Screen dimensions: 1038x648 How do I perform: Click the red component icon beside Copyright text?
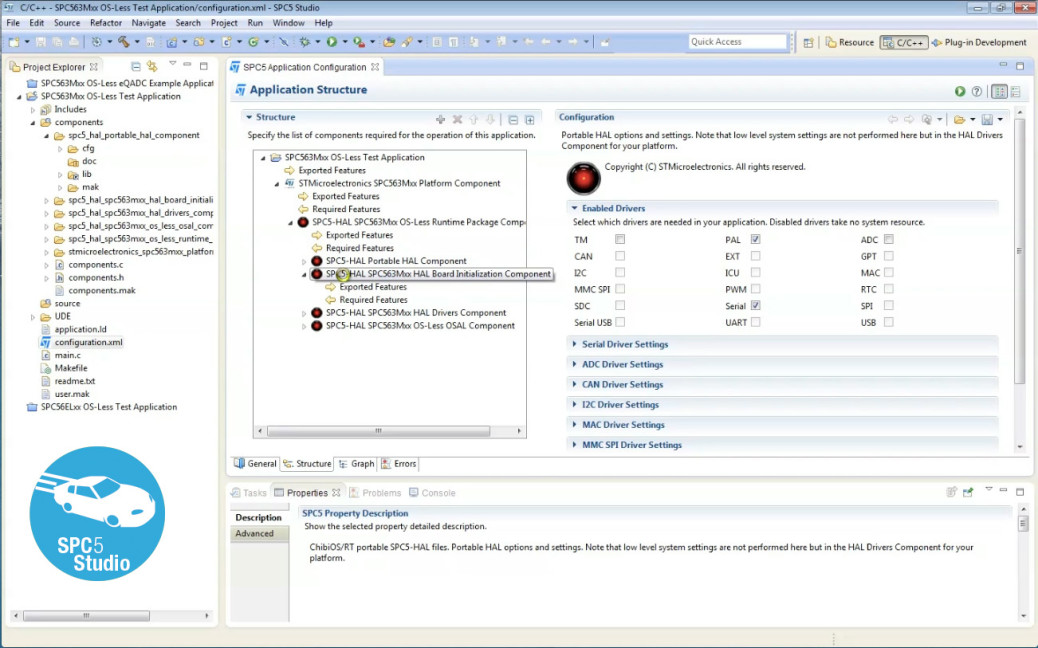coord(583,178)
